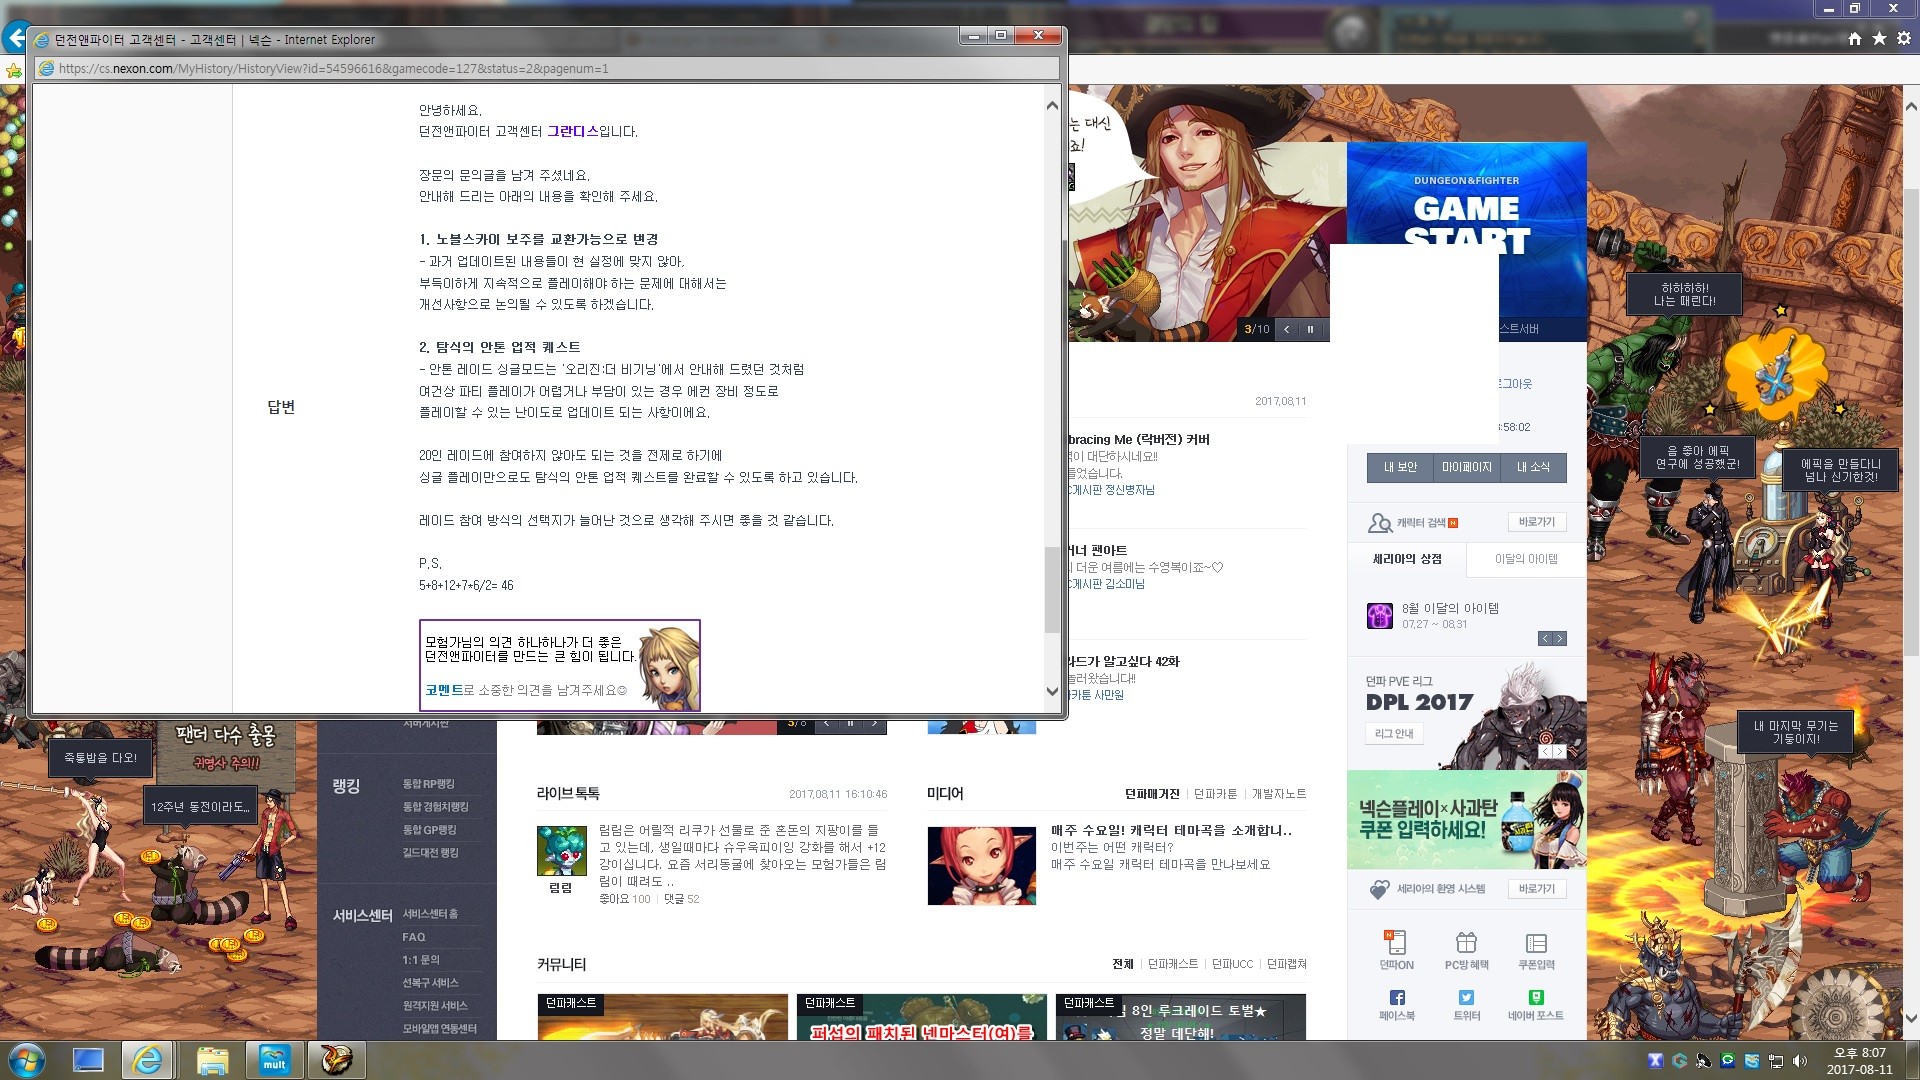
Task: Click the 림림 avatar thumbnail in 라이브톡톡
Action: [561, 851]
